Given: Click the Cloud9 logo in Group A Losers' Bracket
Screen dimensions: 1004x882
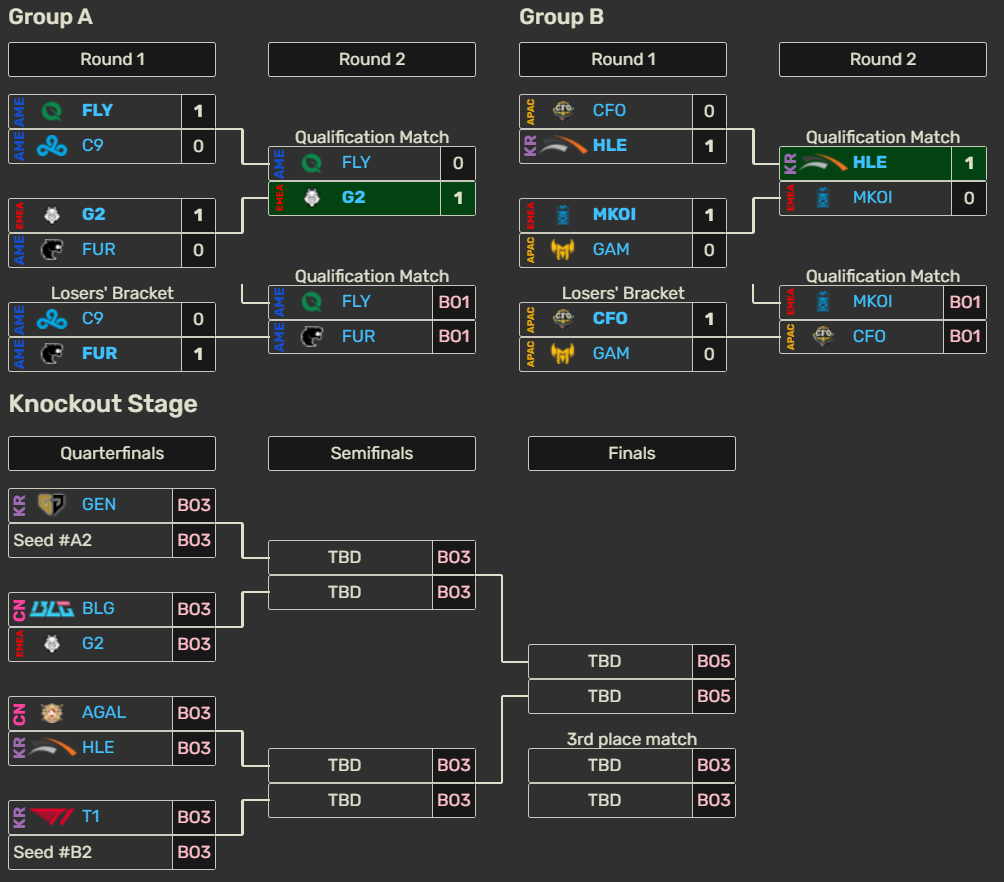Looking at the screenshot, I should (x=52, y=319).
